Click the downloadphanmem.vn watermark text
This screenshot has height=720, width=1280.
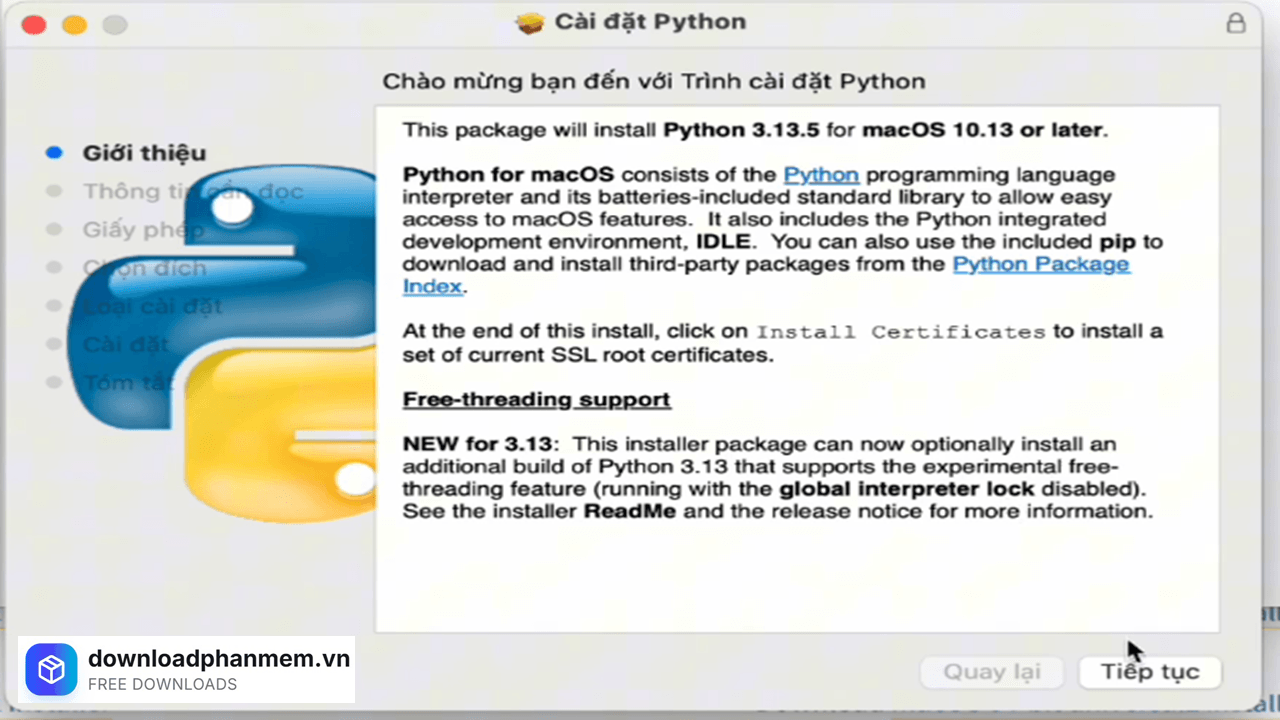tap(219, 659)
